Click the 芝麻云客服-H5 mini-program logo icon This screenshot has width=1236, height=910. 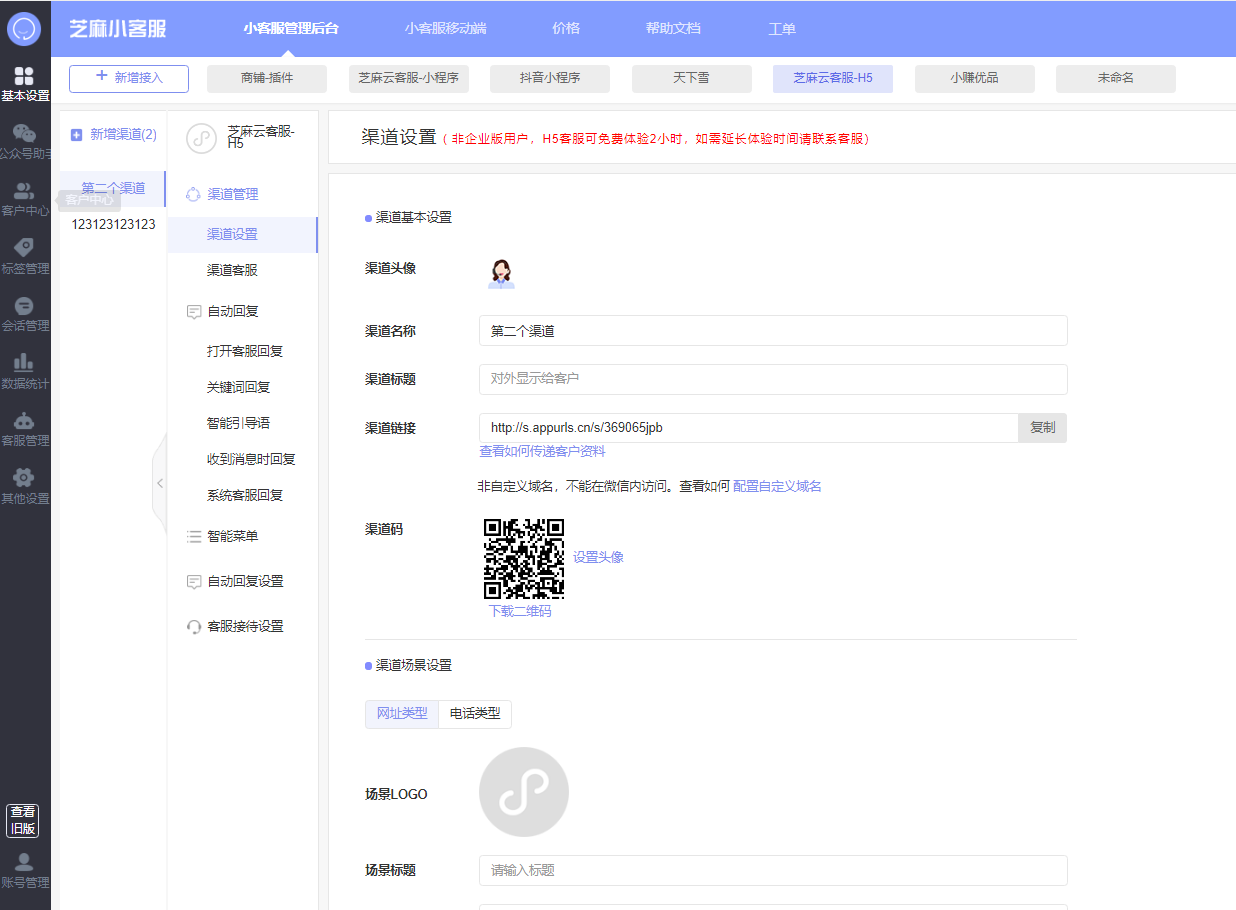[201, 138]
